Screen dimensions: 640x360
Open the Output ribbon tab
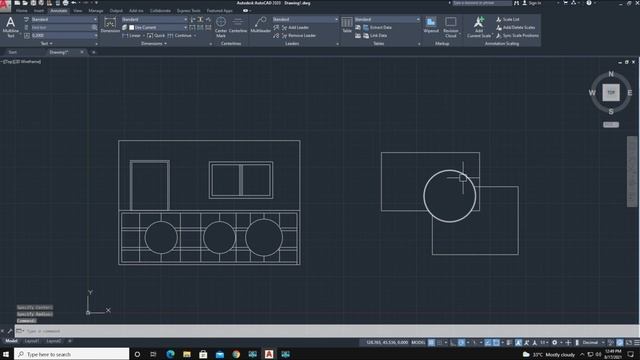(x=116, y=11)
